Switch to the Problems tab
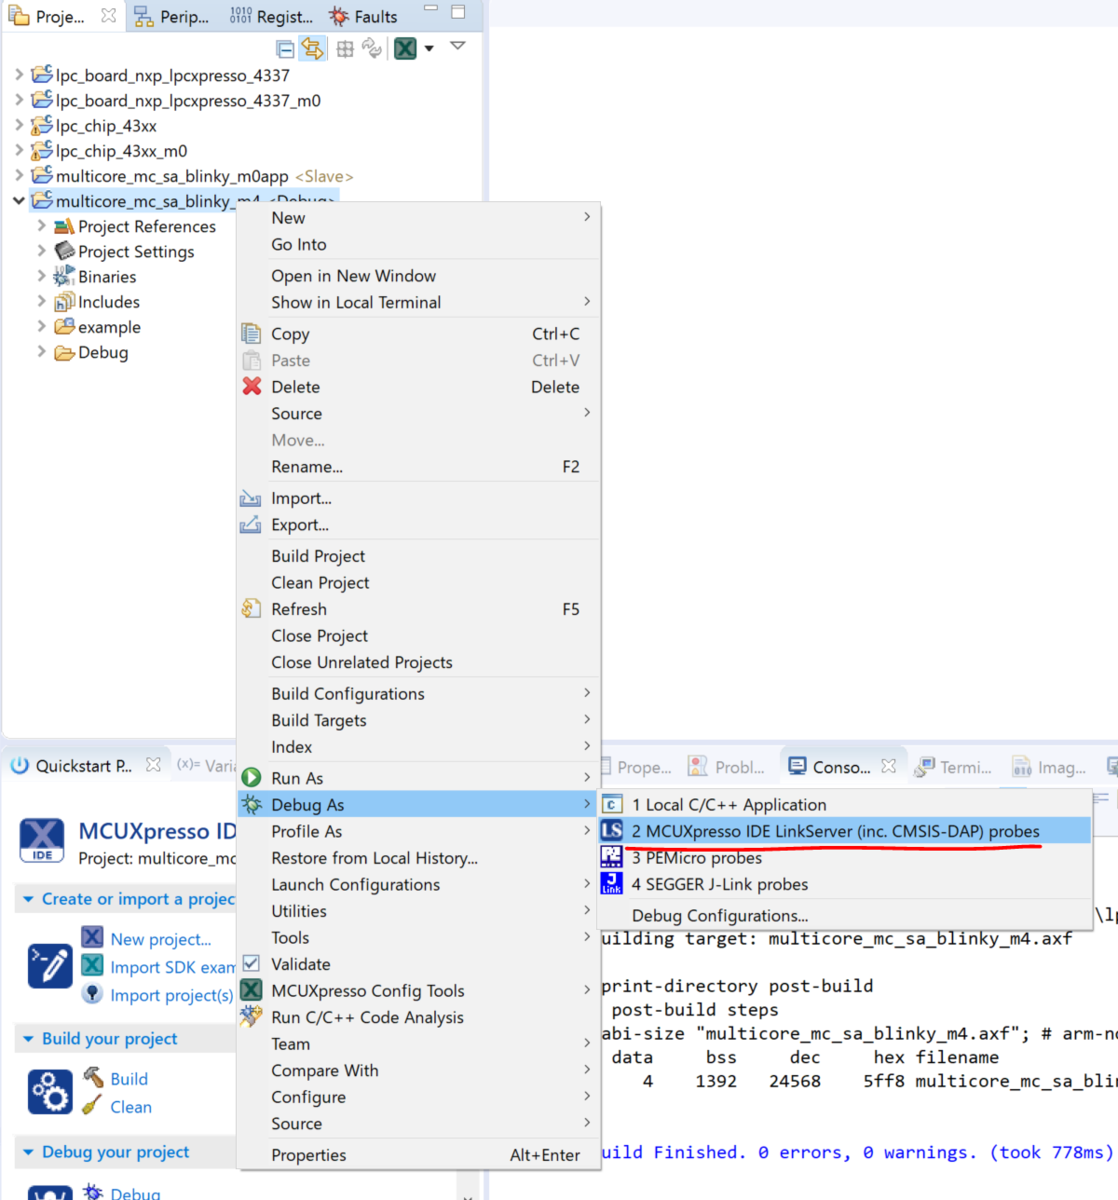 pos(727,767)
